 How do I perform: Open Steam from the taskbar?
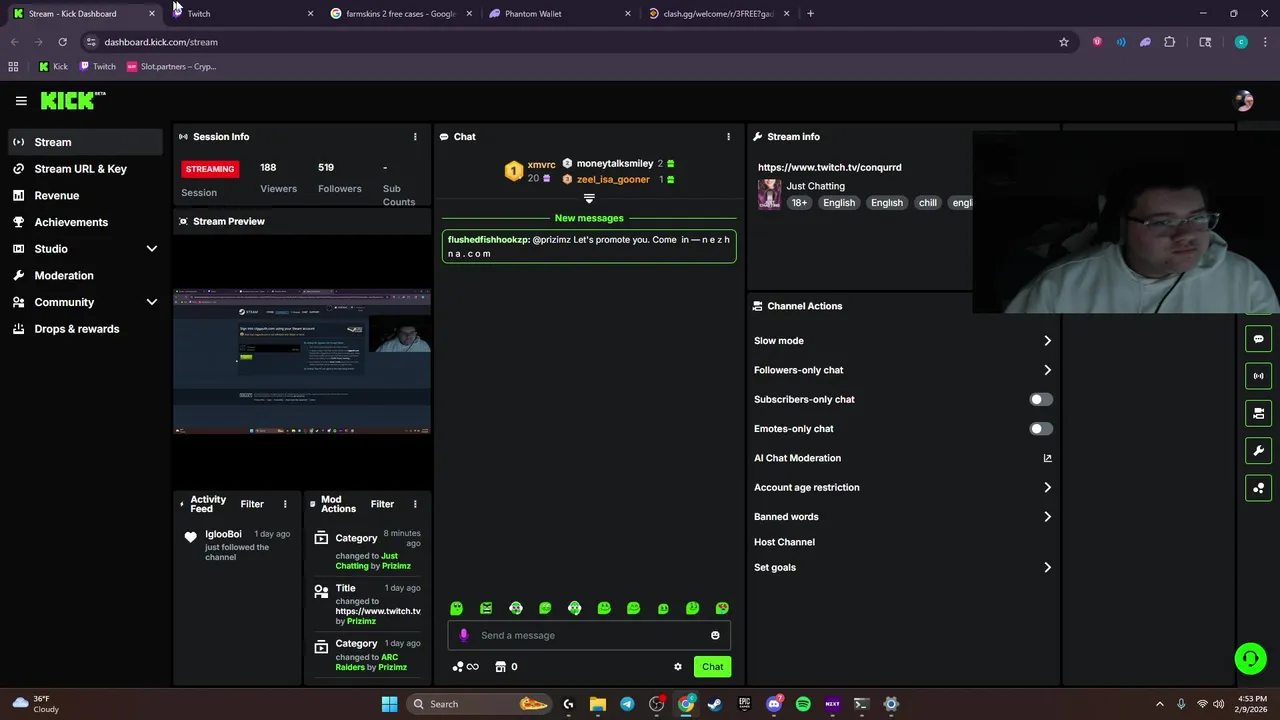(715, 704)
